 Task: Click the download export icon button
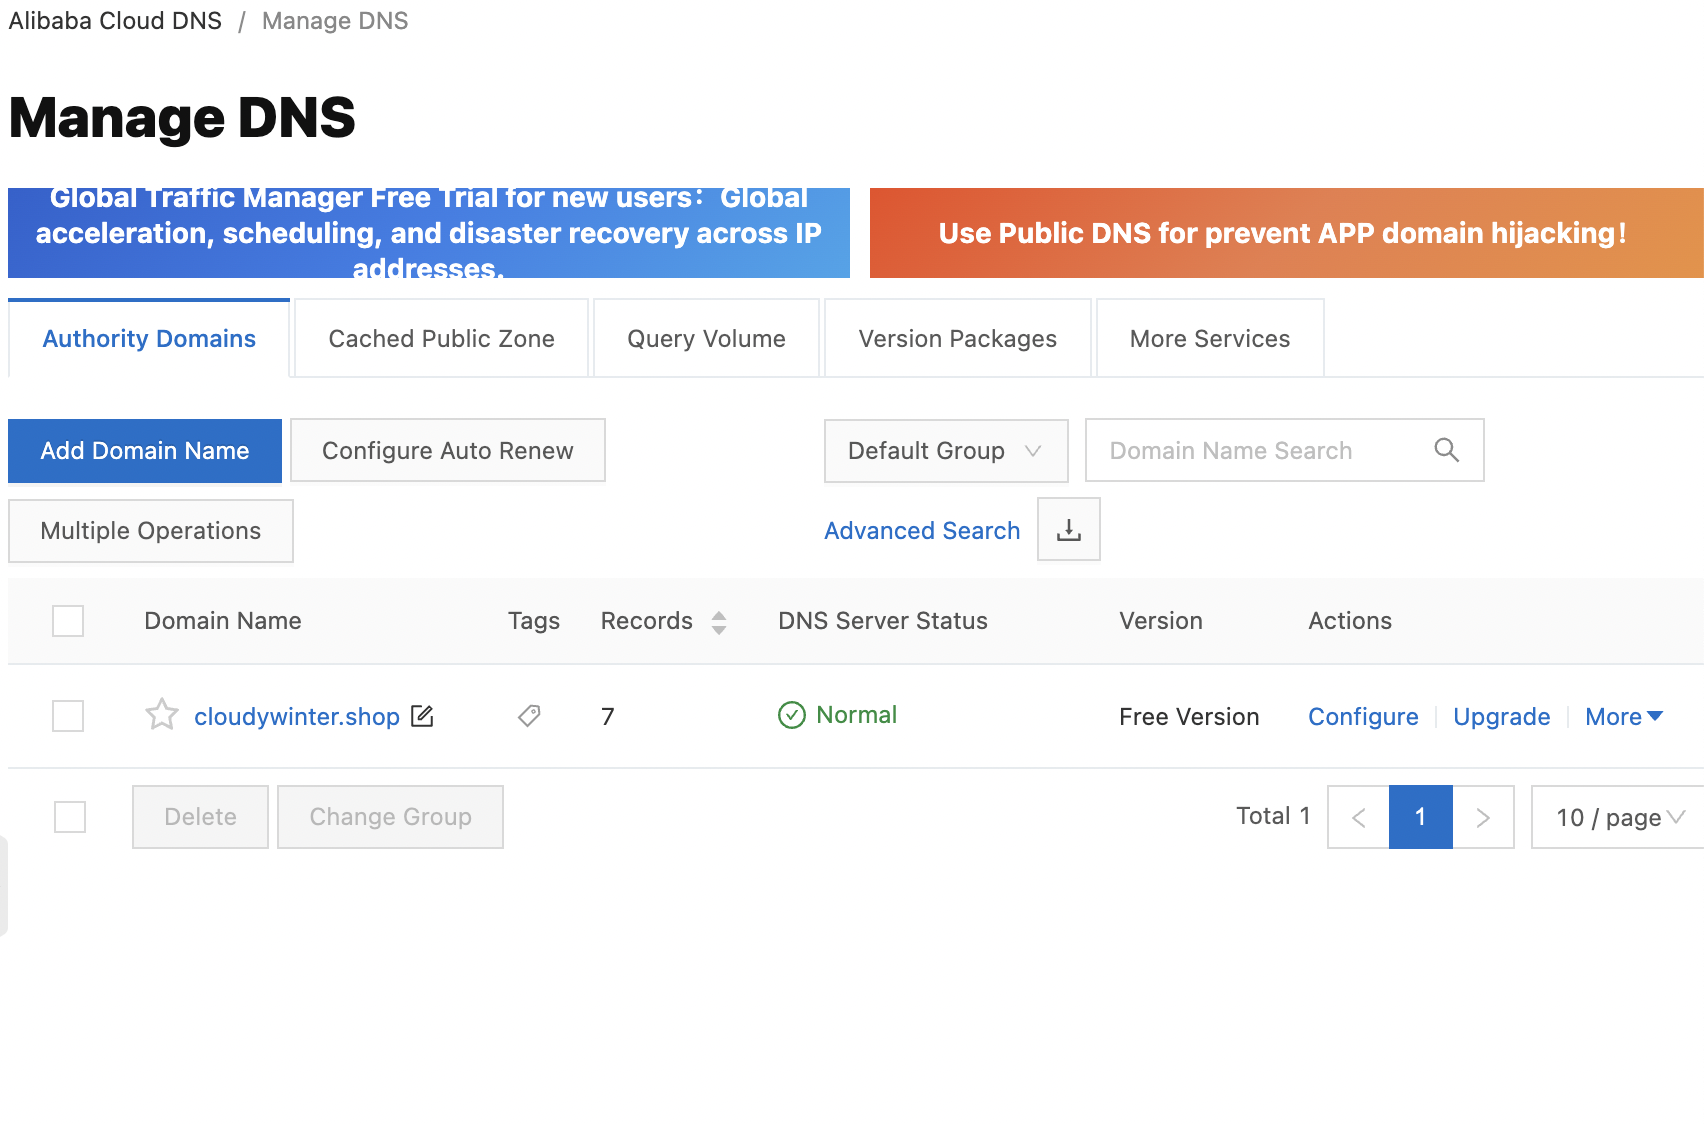(x=1069, y=530)
